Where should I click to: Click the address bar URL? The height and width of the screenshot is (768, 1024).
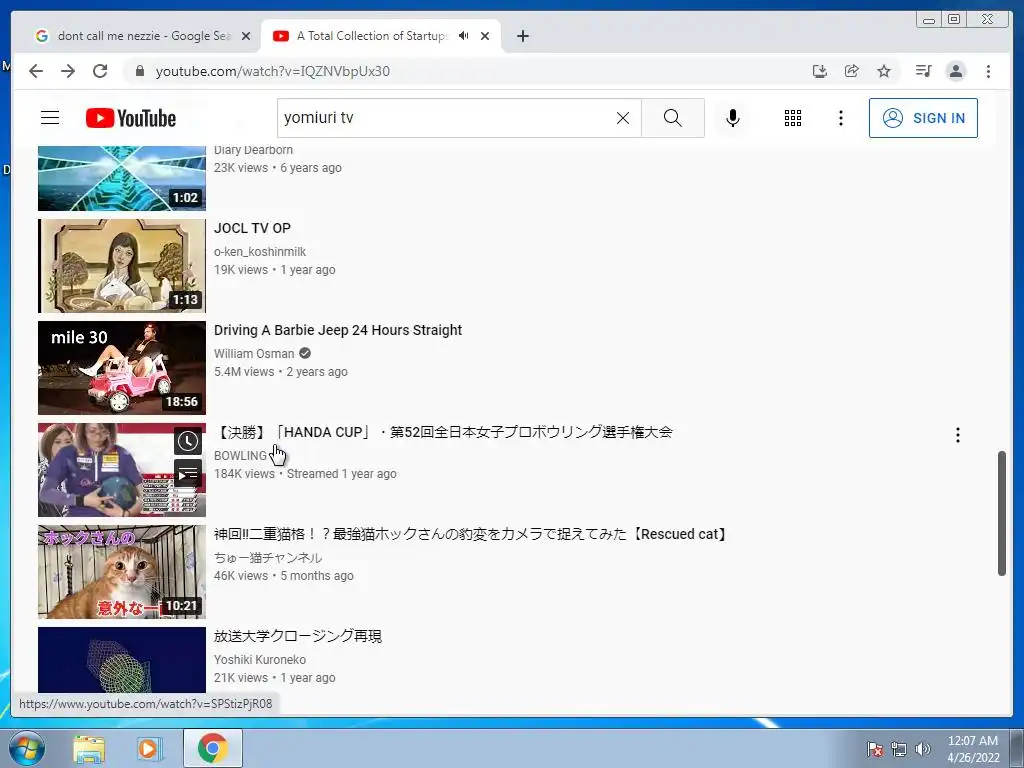click(x=272, y=71)
